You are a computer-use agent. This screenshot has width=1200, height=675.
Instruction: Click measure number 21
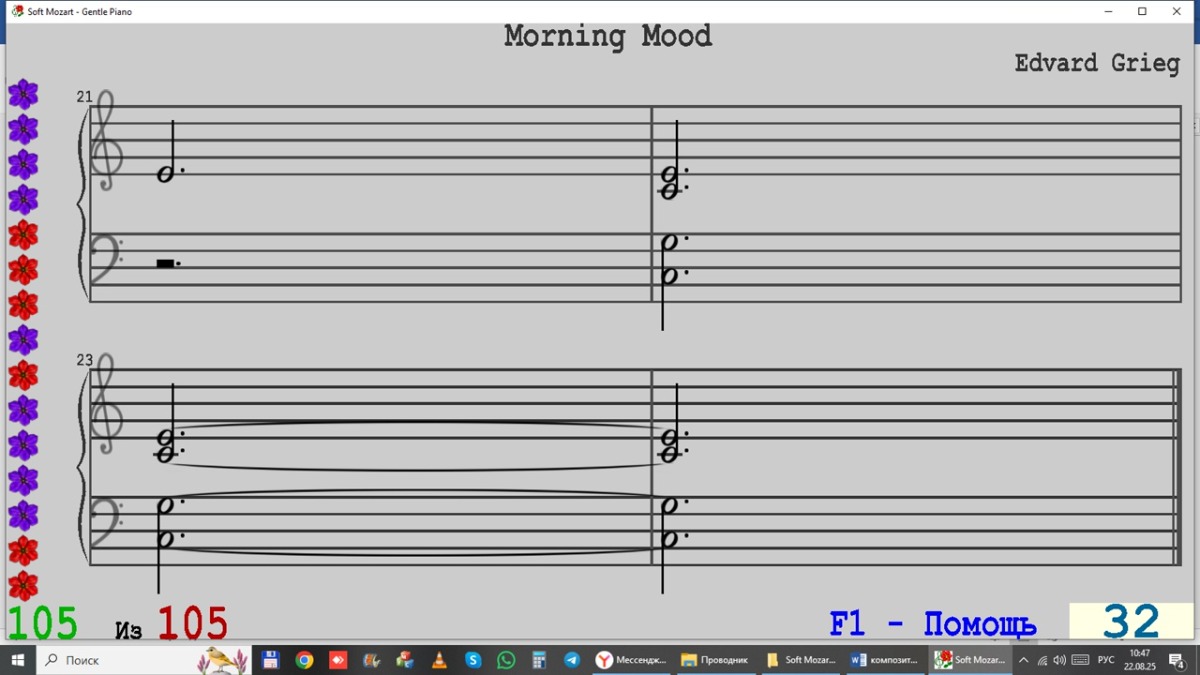(x=84, y=97)
